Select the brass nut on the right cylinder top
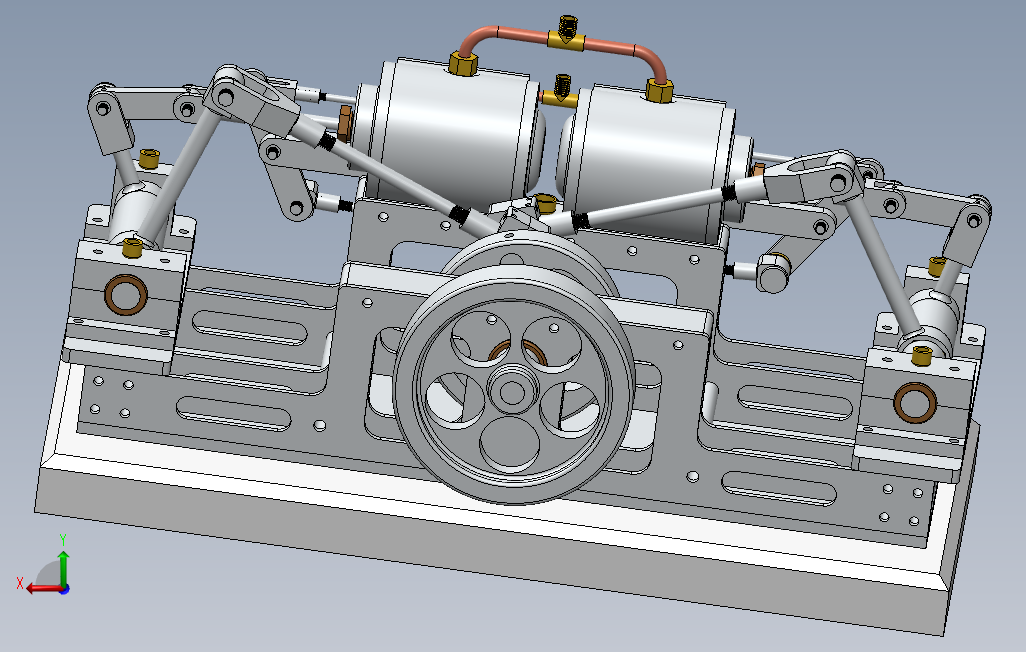Viewport: 1026px width, 652px height. click(x=660, y=90)
